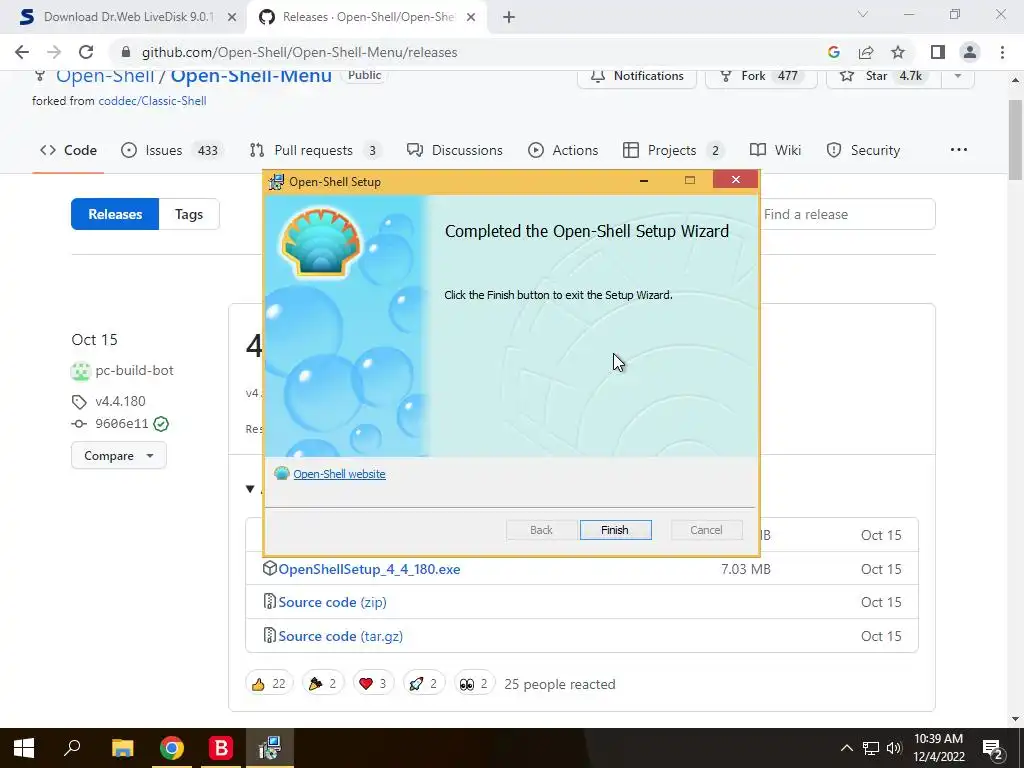Image resolution: width=1024 pixels, height=768 pixels.
Task: Open the Wiki tab
Action: 775,150
